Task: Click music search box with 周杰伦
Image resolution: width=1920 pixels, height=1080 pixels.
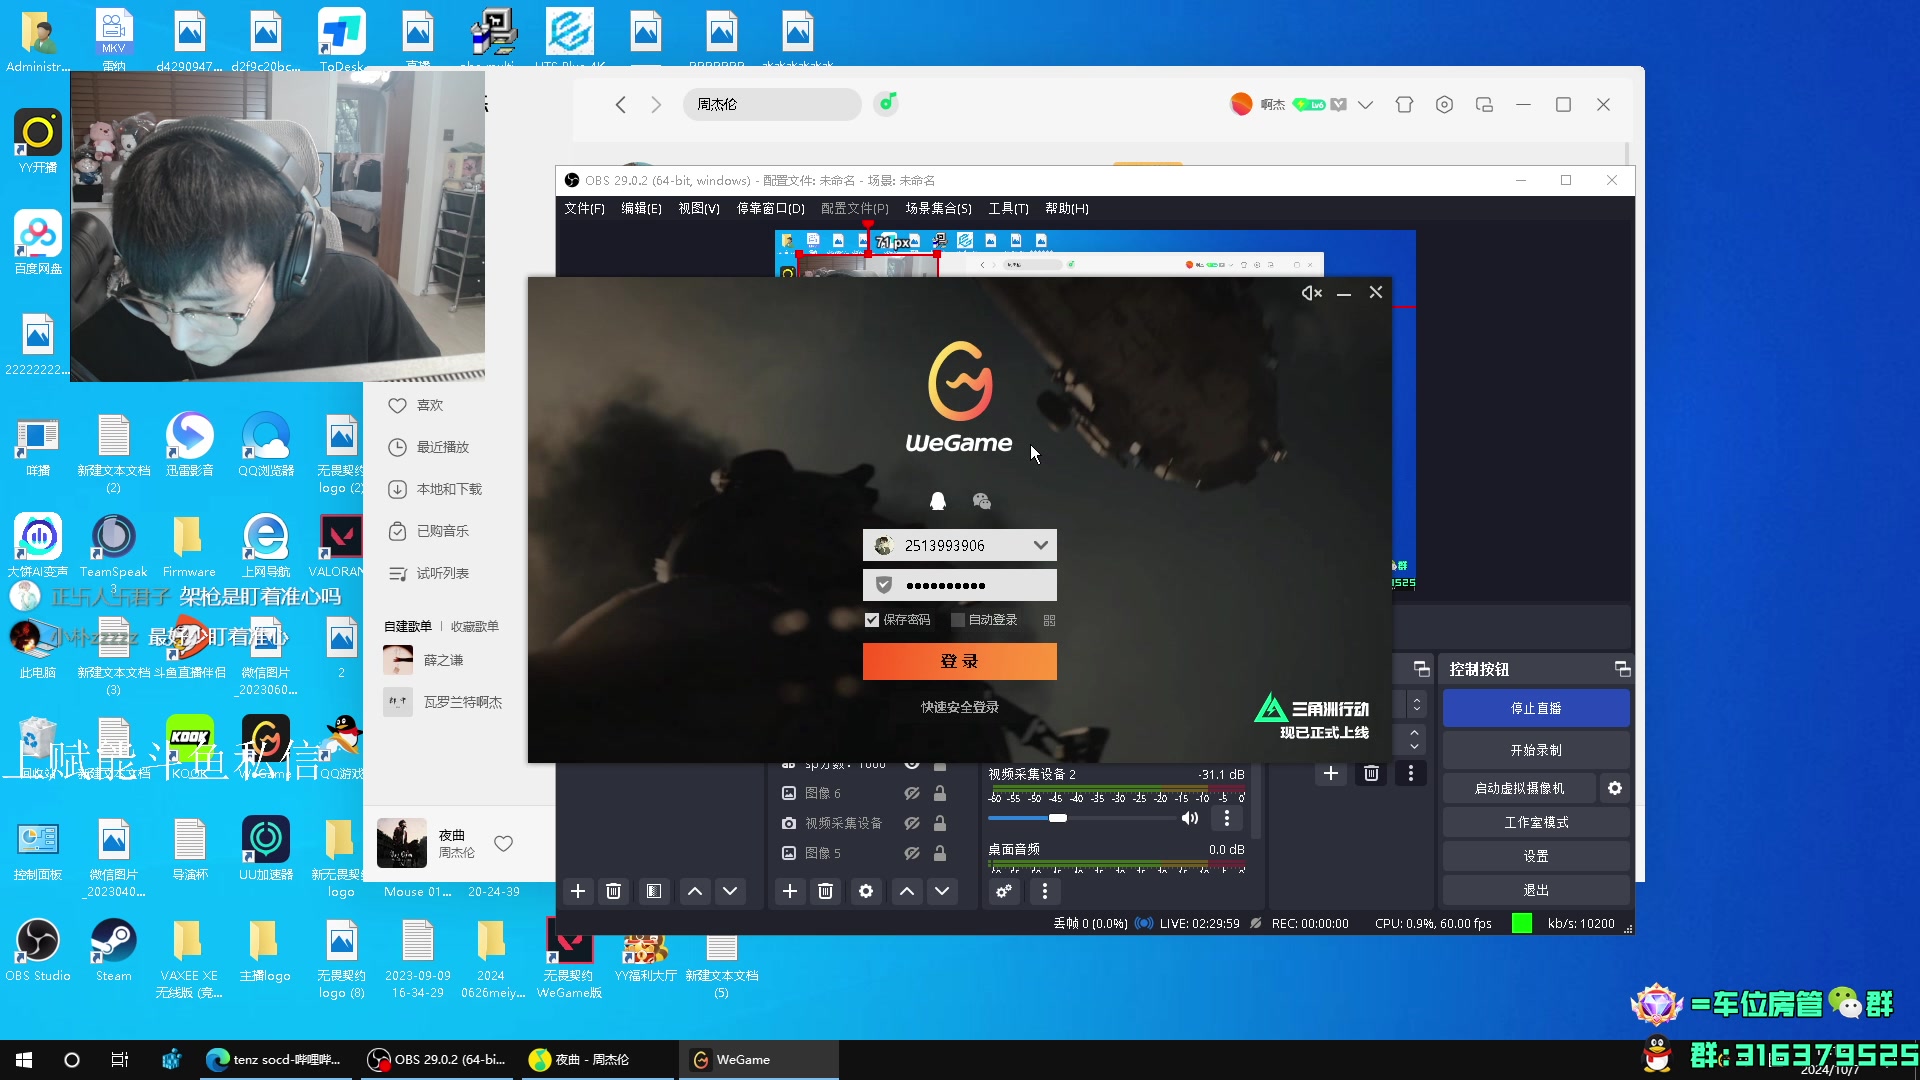Action: coord(771,104)
